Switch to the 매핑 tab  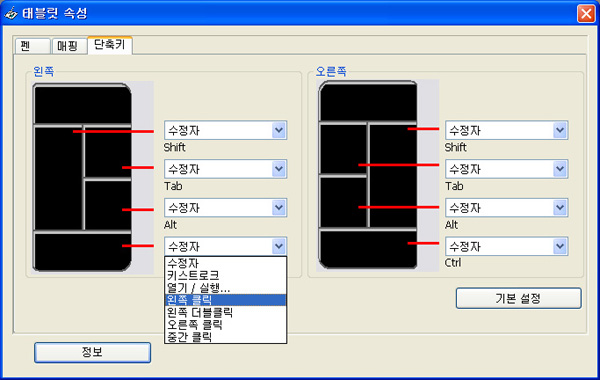[x=69, y=46]
